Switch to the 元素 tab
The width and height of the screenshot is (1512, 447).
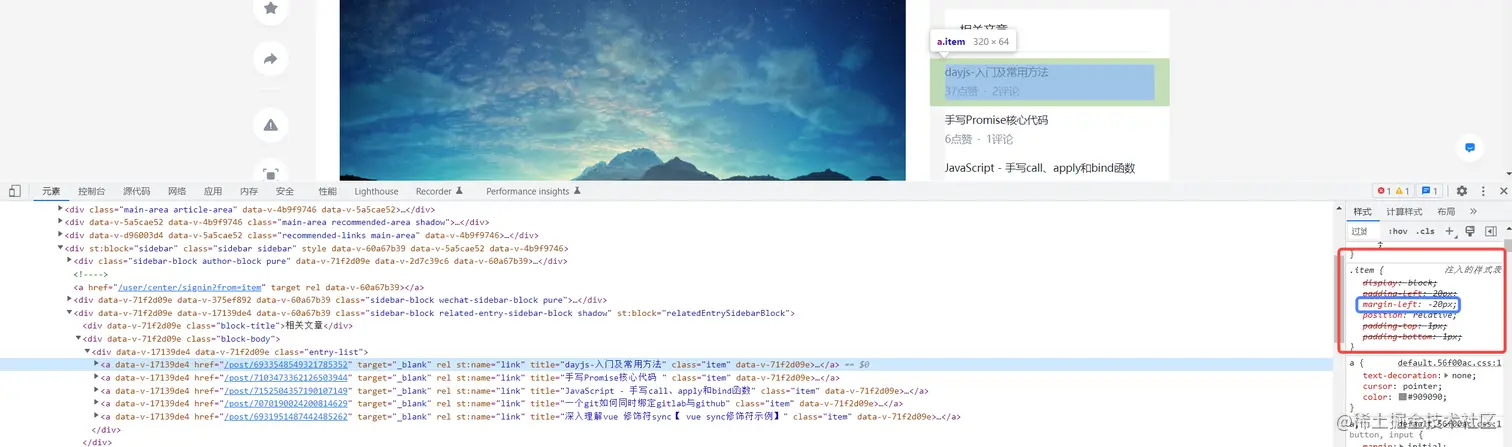[50, 191]
